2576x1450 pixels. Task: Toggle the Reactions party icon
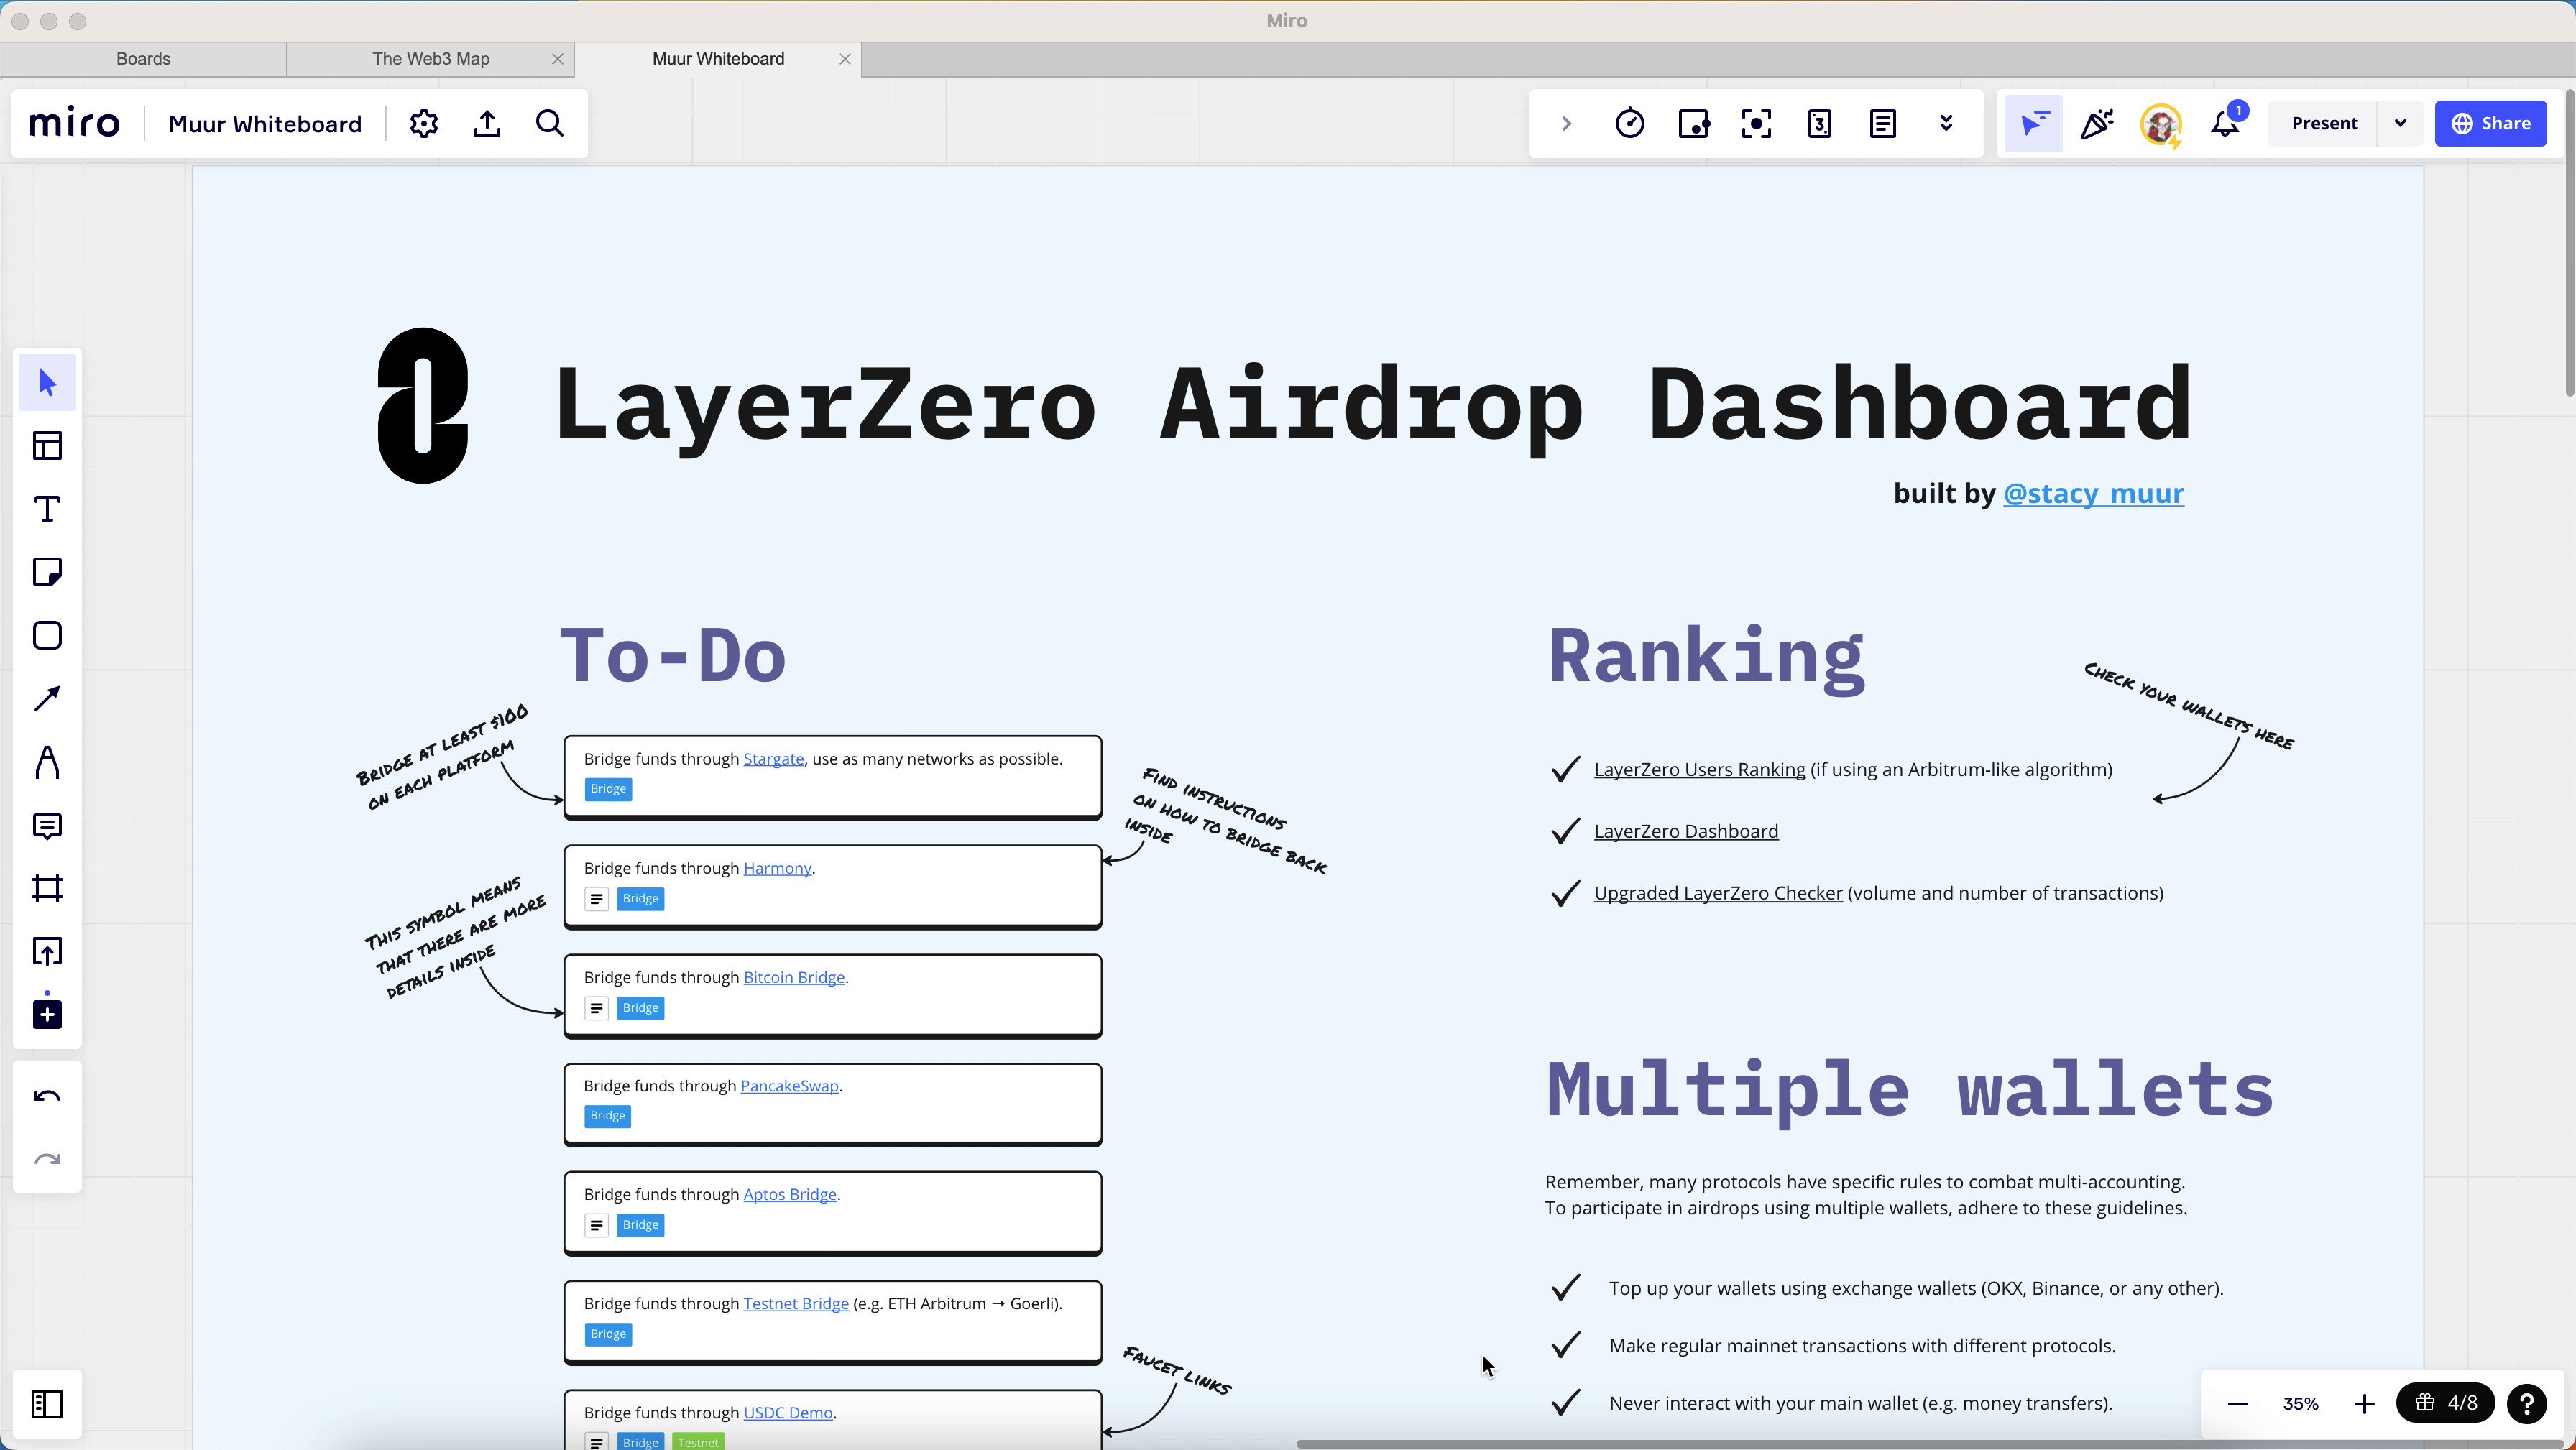2096,123
